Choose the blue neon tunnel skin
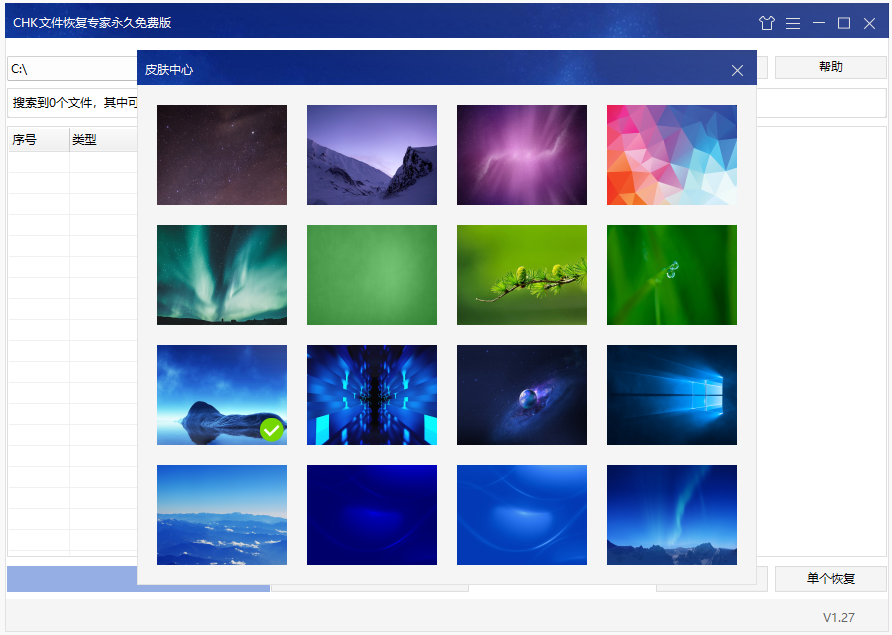Screen dimensions: 892x635 pos(372,395)
